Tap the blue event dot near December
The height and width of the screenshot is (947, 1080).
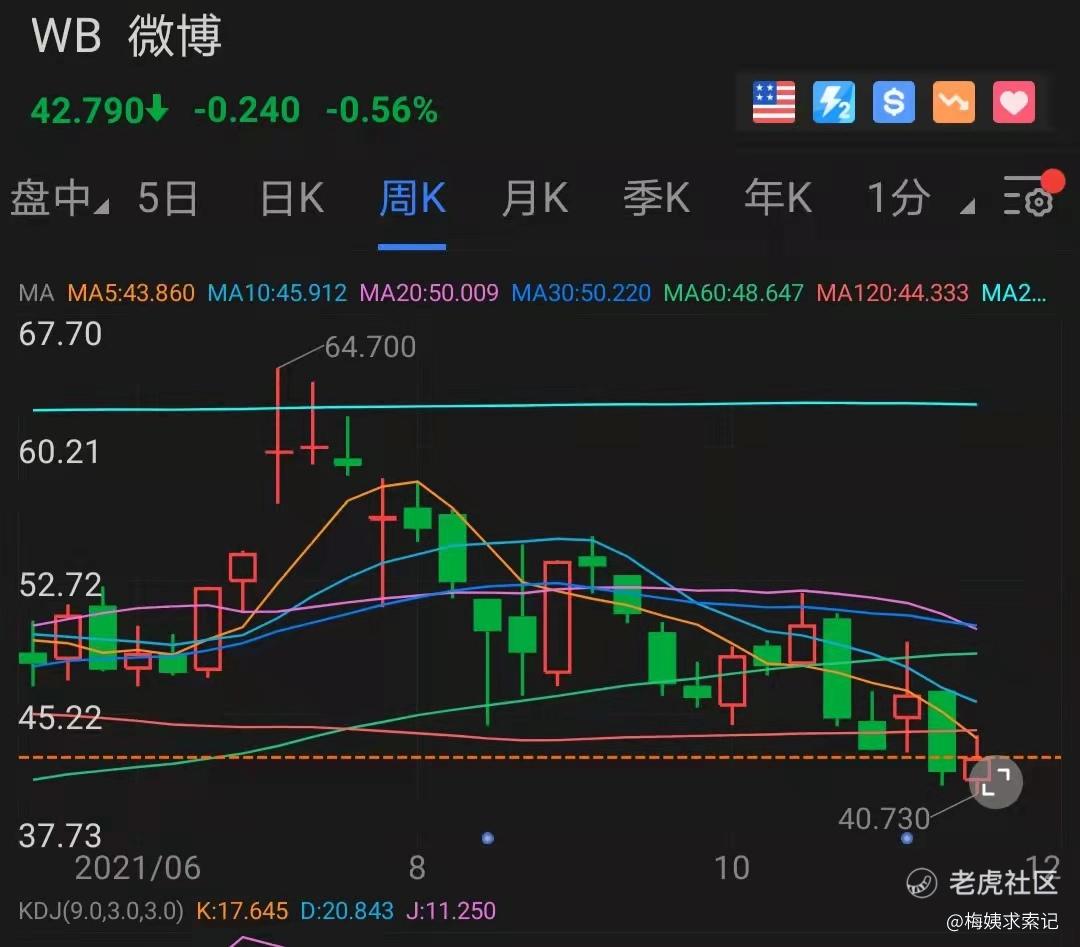pyautogui.click(x=906, y=838)
